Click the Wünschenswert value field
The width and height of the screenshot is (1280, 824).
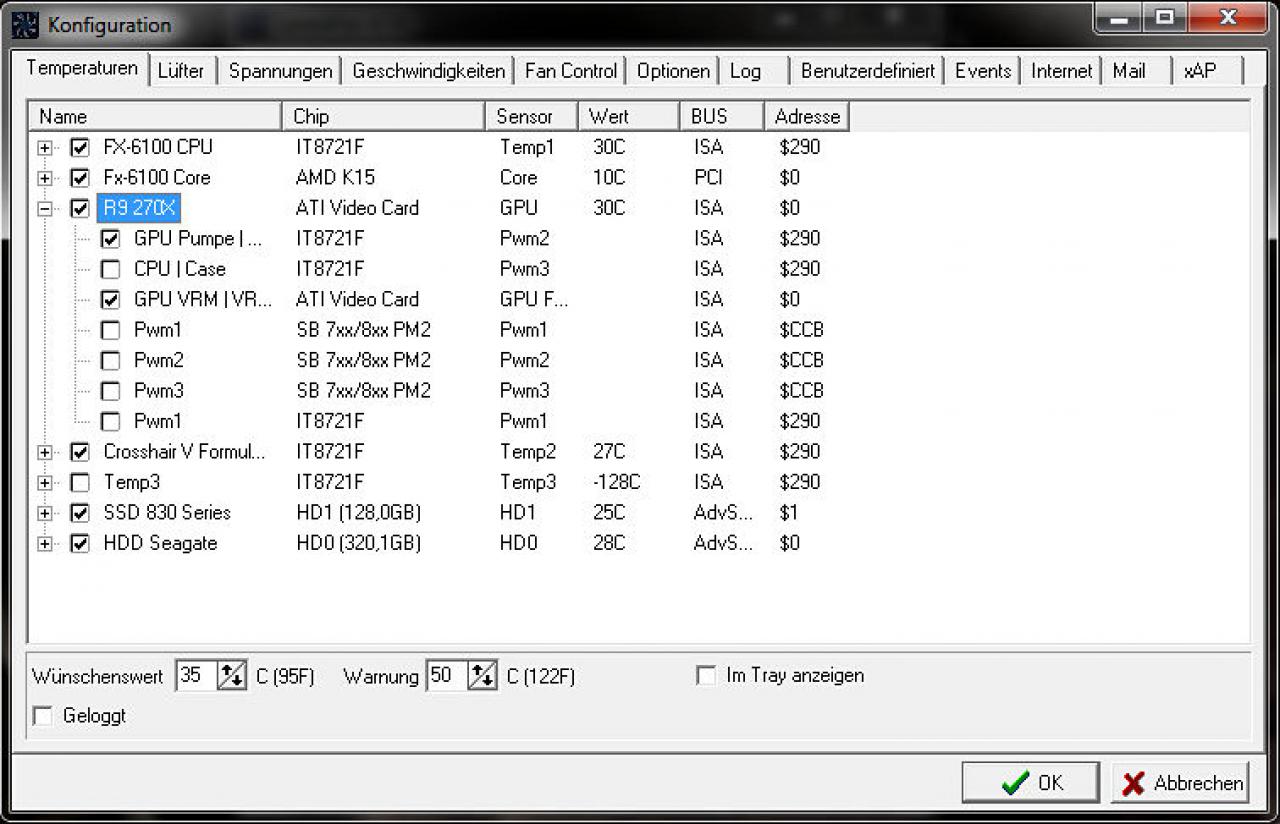pyautogui.click(x=197, y=675)
